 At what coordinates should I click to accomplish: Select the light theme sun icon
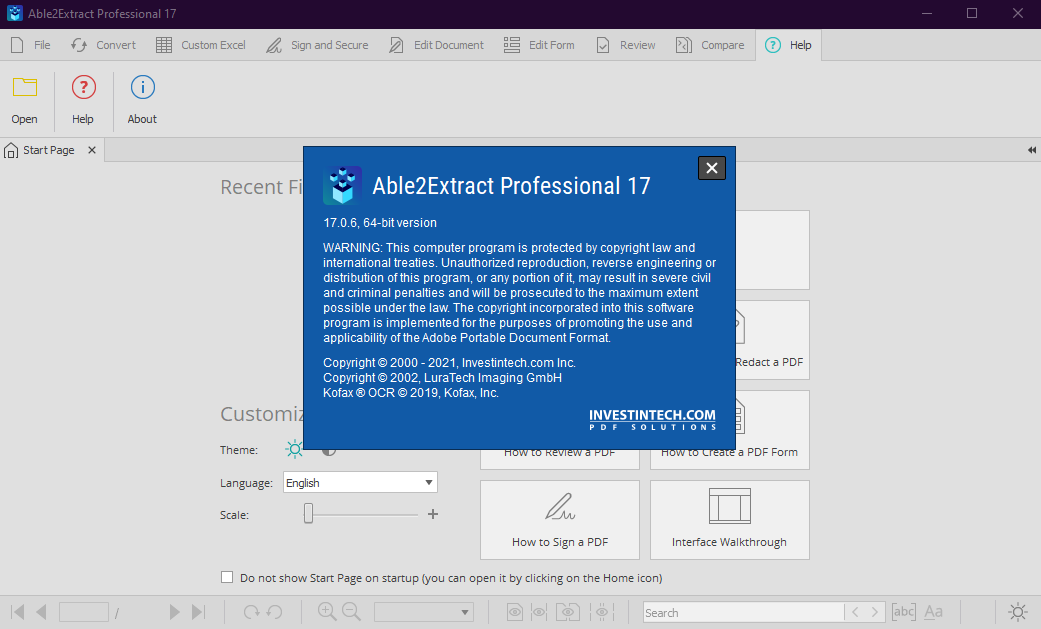coord(294,450)
